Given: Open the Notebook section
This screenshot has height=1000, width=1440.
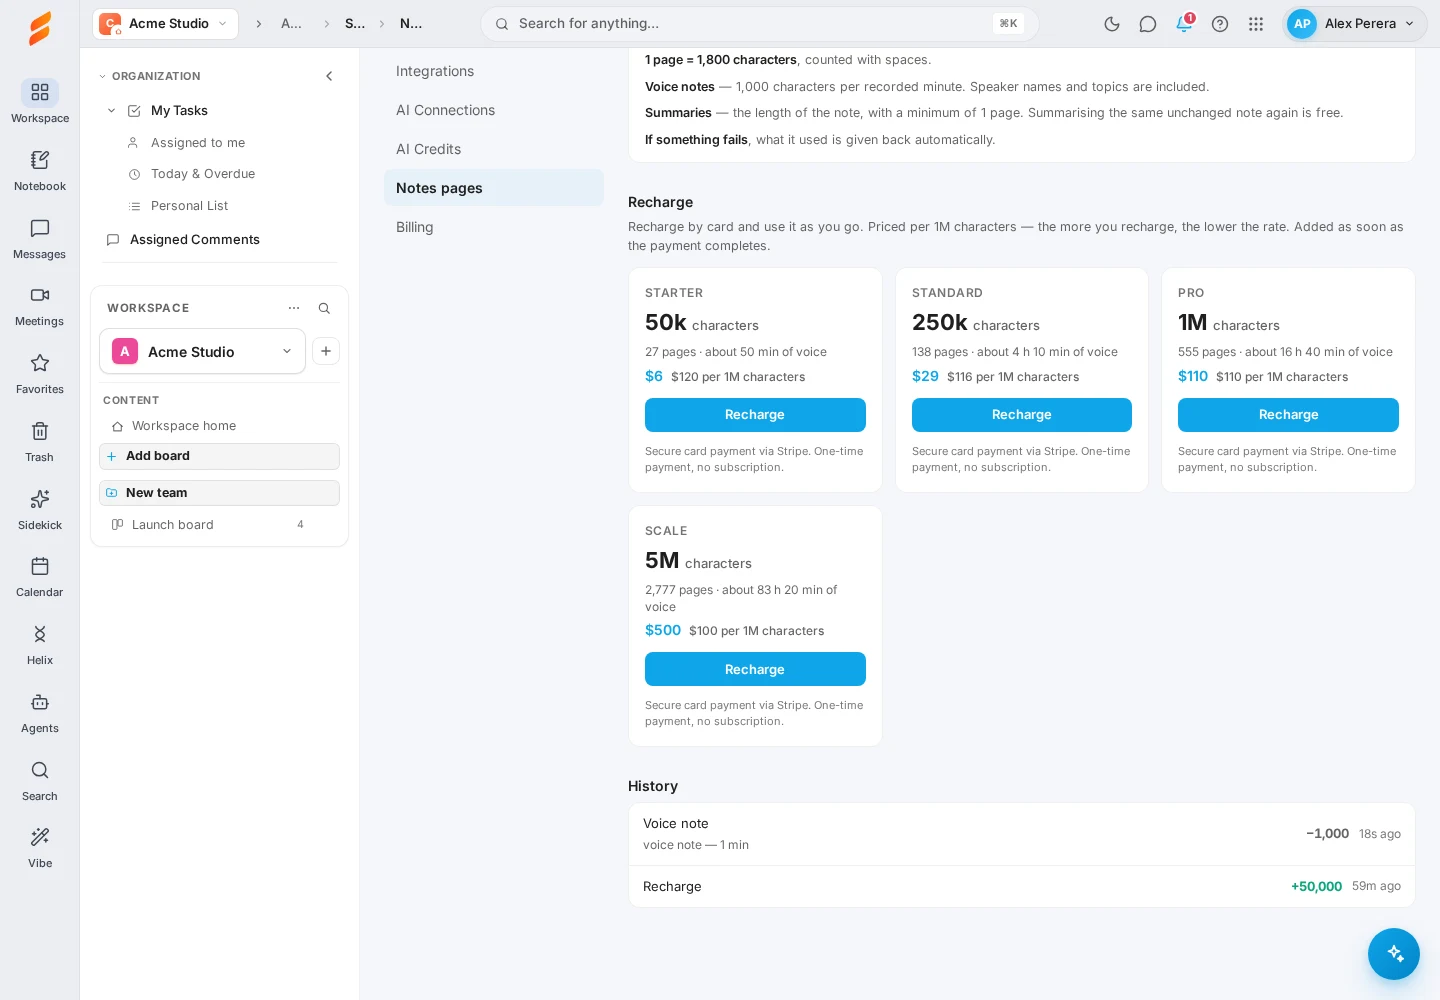Looking at the screenshot, I should (x=40, y=170).
